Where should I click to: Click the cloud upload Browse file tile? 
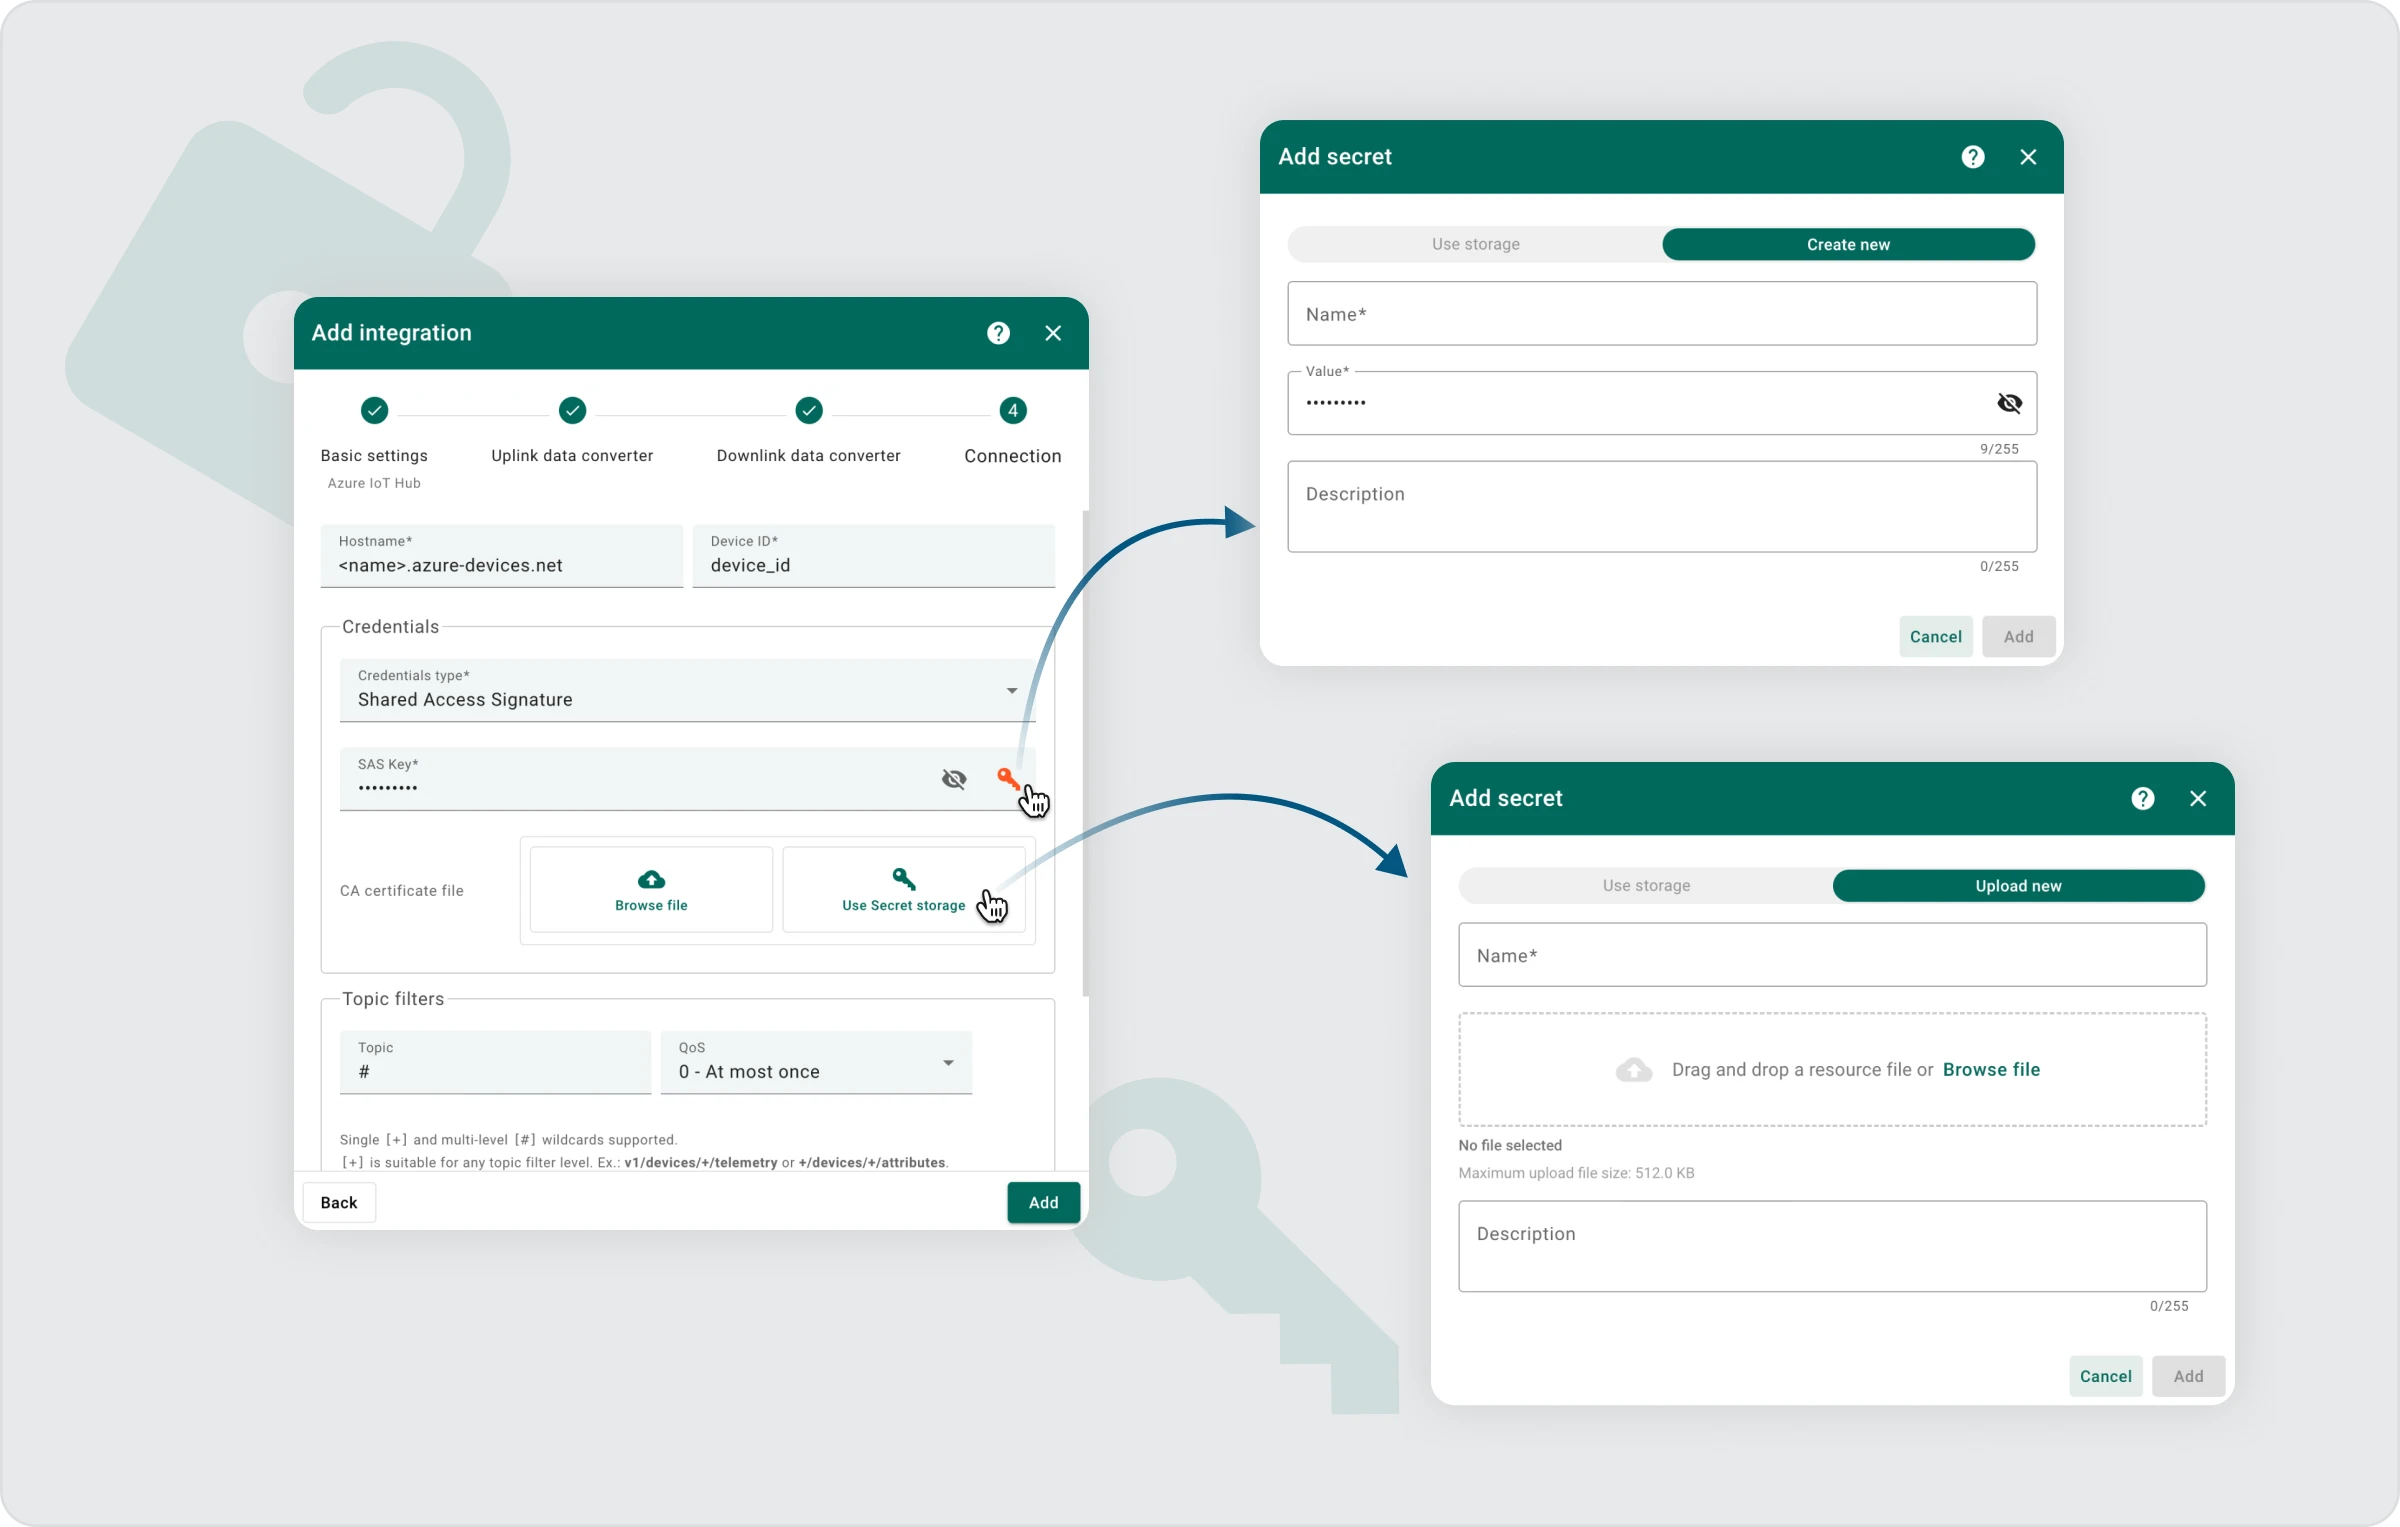[651, 890]
